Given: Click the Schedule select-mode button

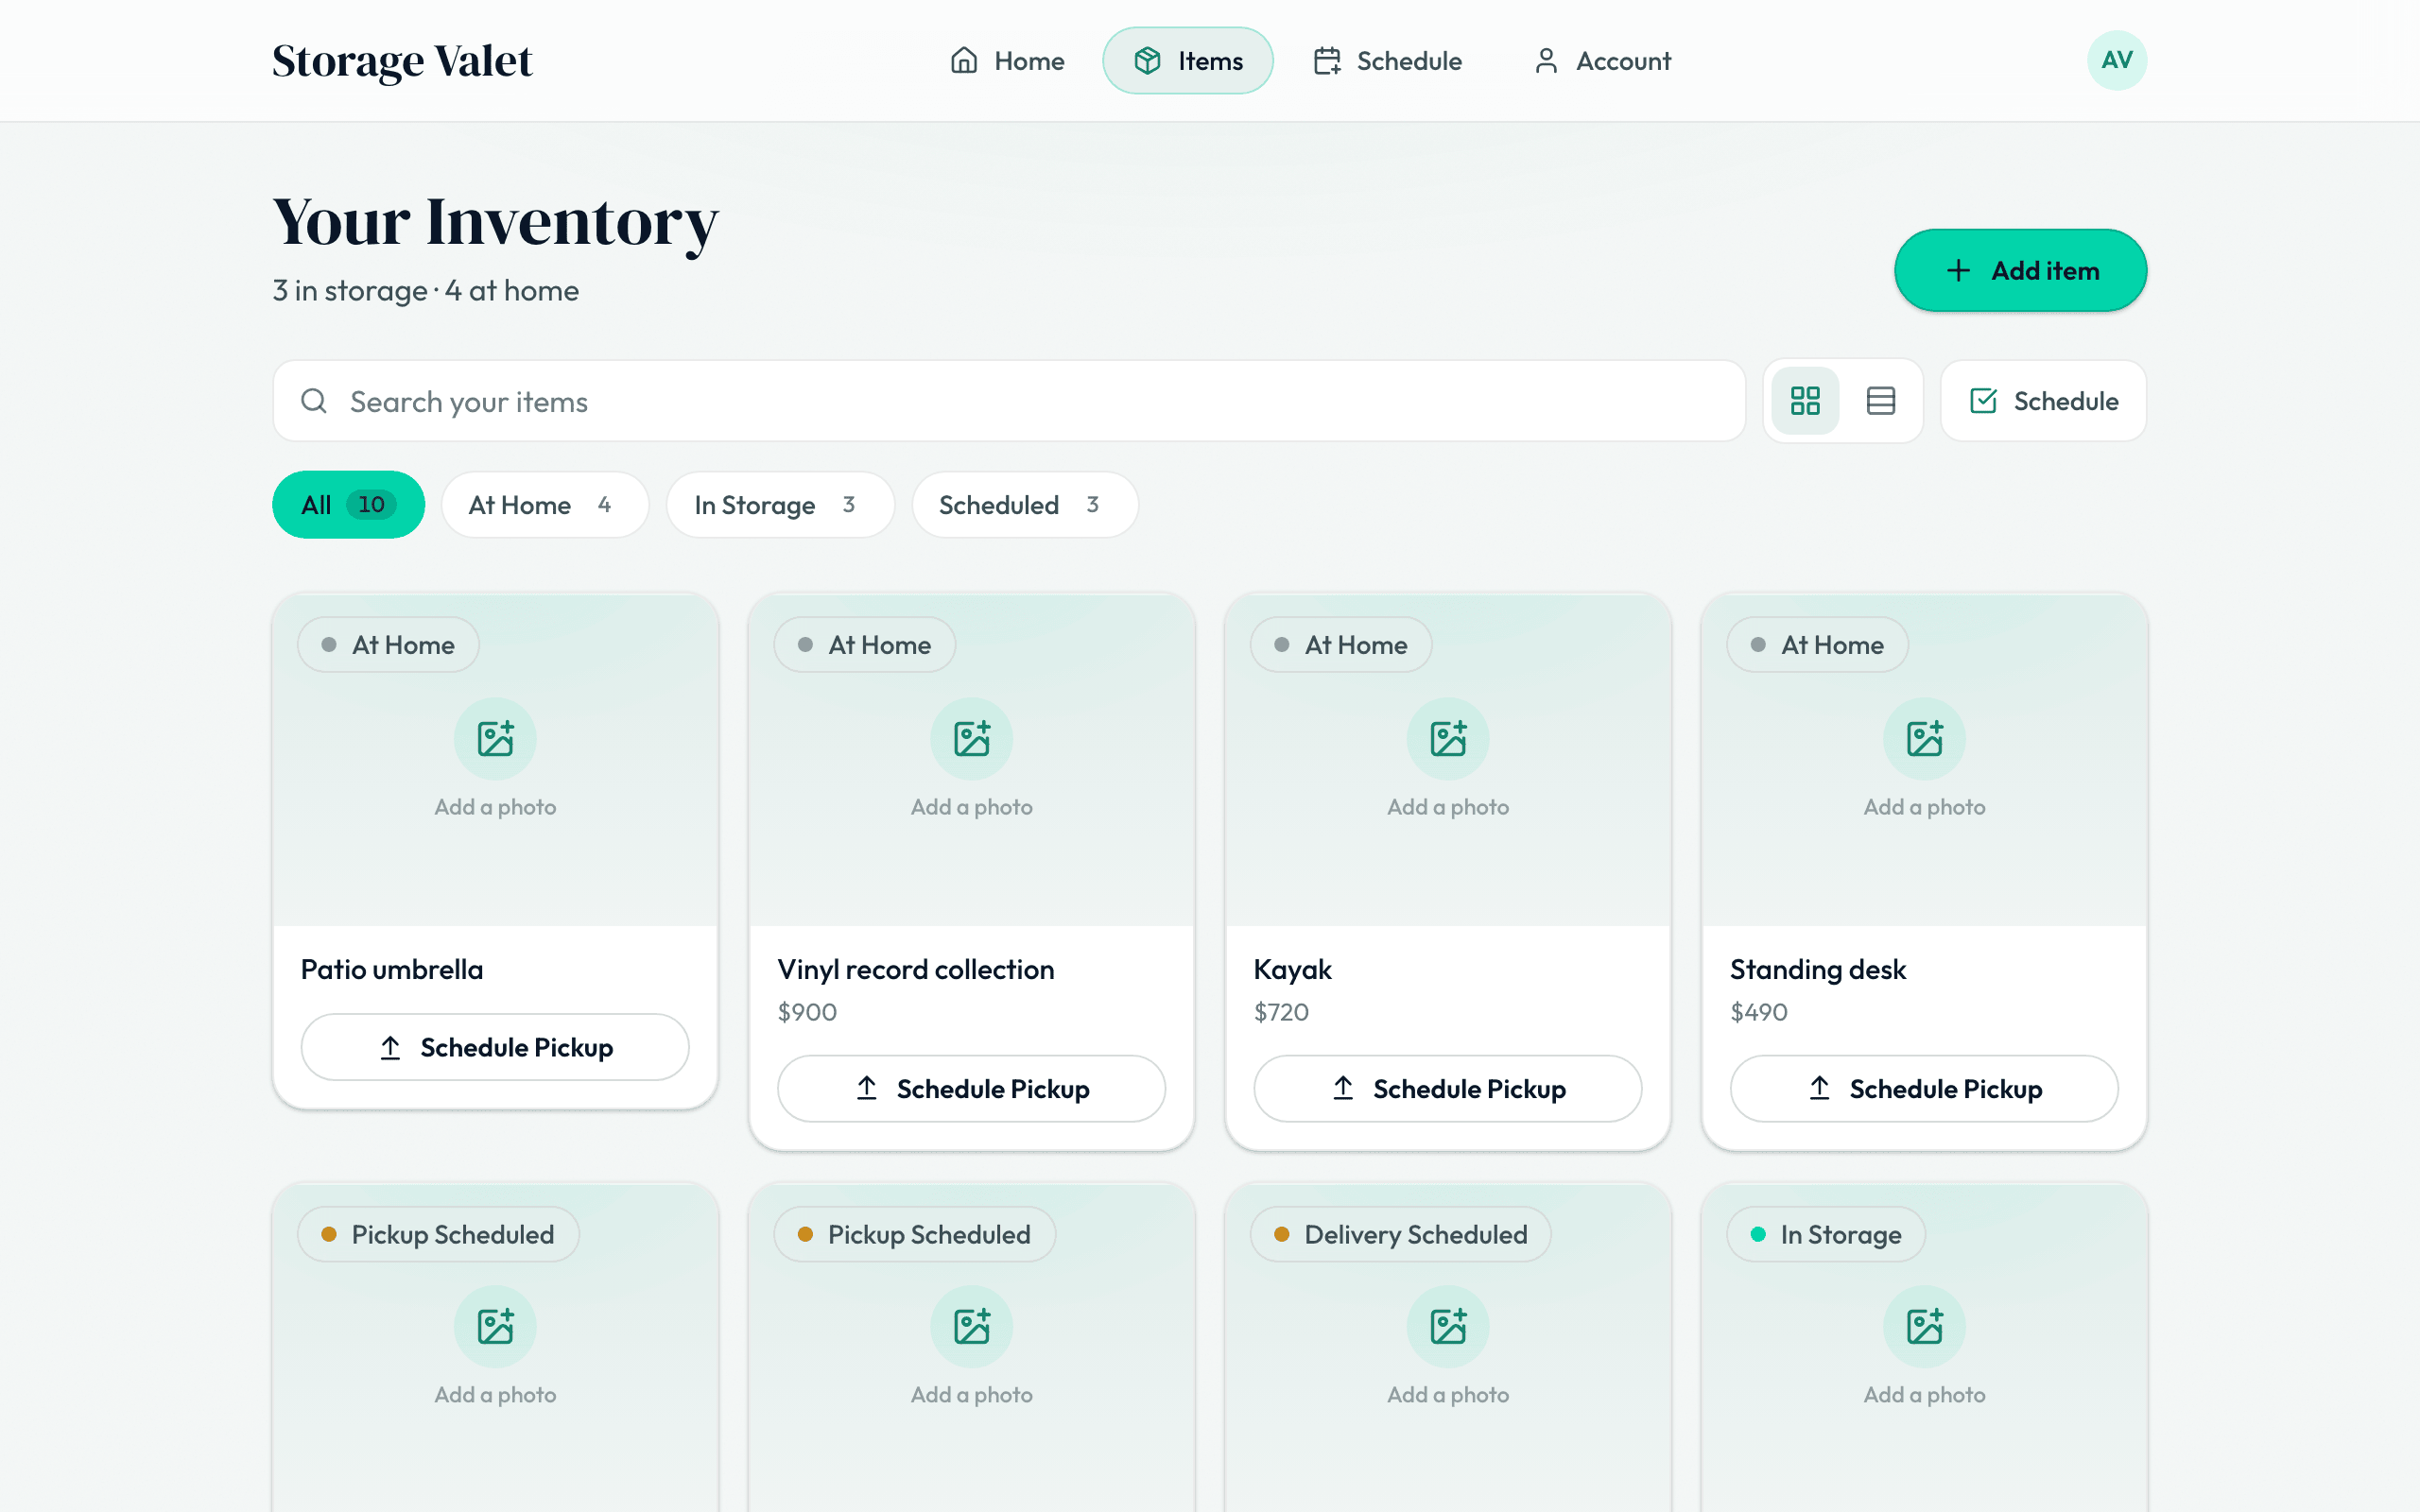Looking at the screenshot, I should (2043, 401).
